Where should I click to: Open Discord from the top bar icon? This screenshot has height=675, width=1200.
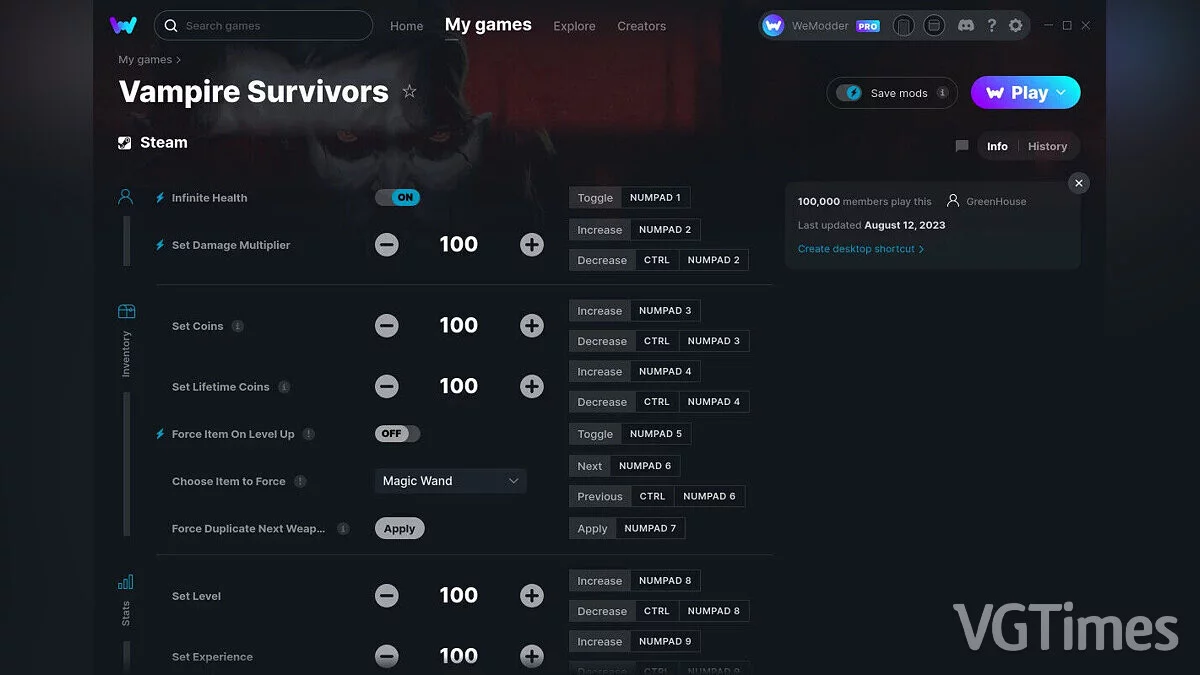[x=966, y=25]
